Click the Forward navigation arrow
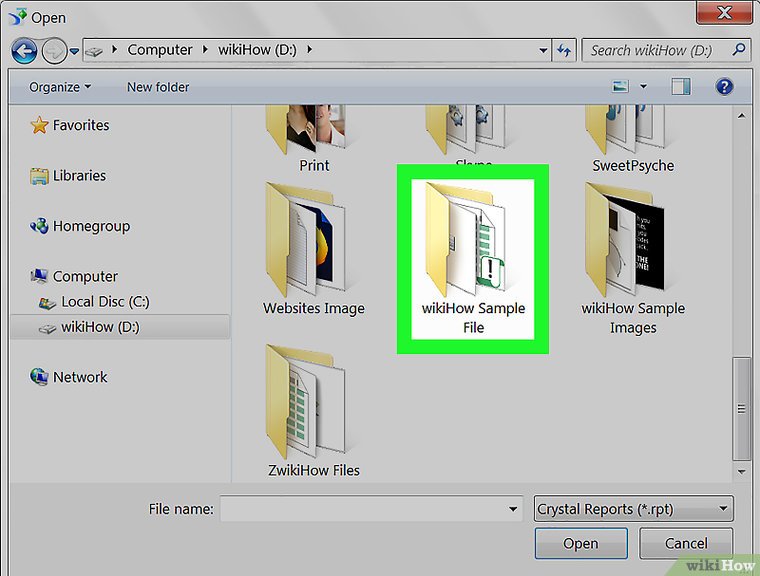Image resolution: width=760 pixels, height=576 pixels. coord(54,50)
